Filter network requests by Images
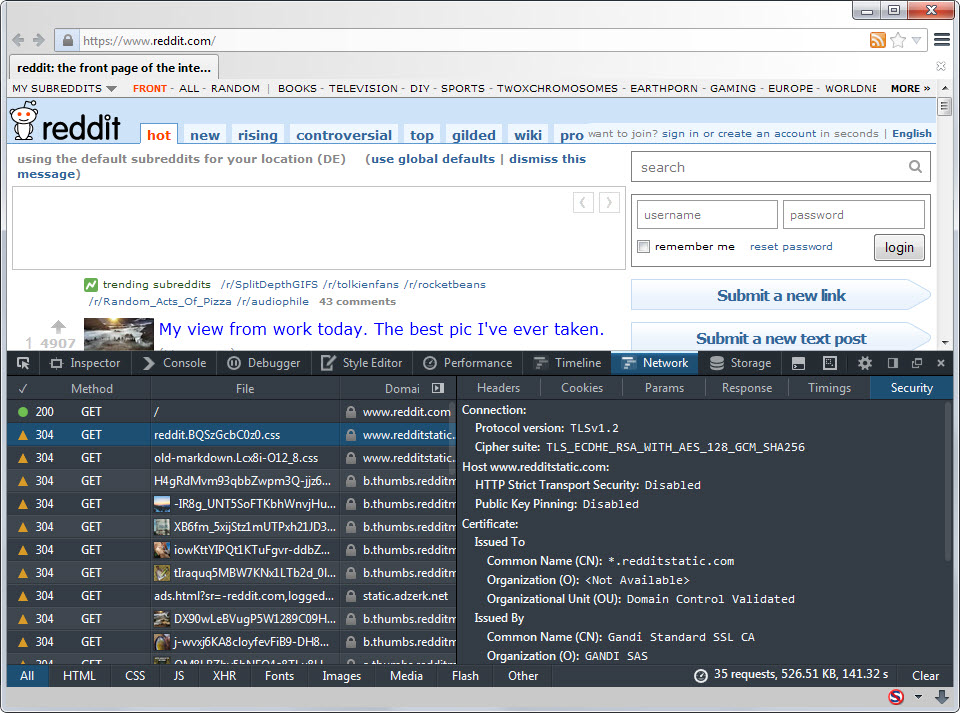This screenshot has height=713, width=960. 342,676
